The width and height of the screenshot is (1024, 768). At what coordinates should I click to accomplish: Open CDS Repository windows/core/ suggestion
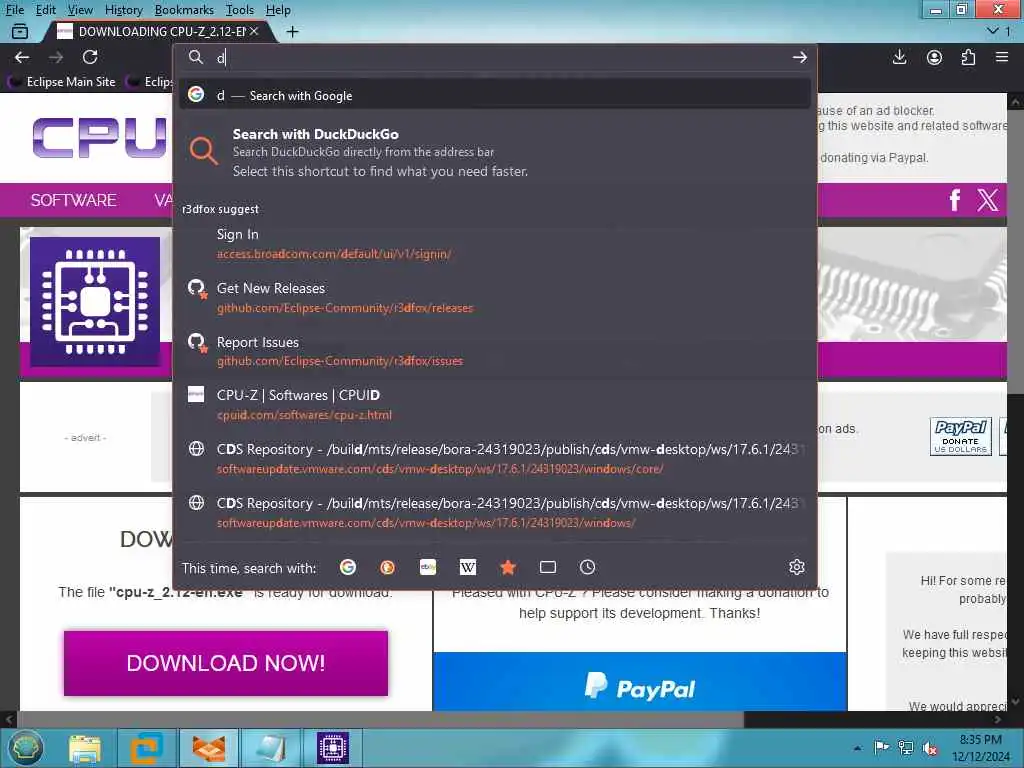pyautogui.click(x=495, y=458)
